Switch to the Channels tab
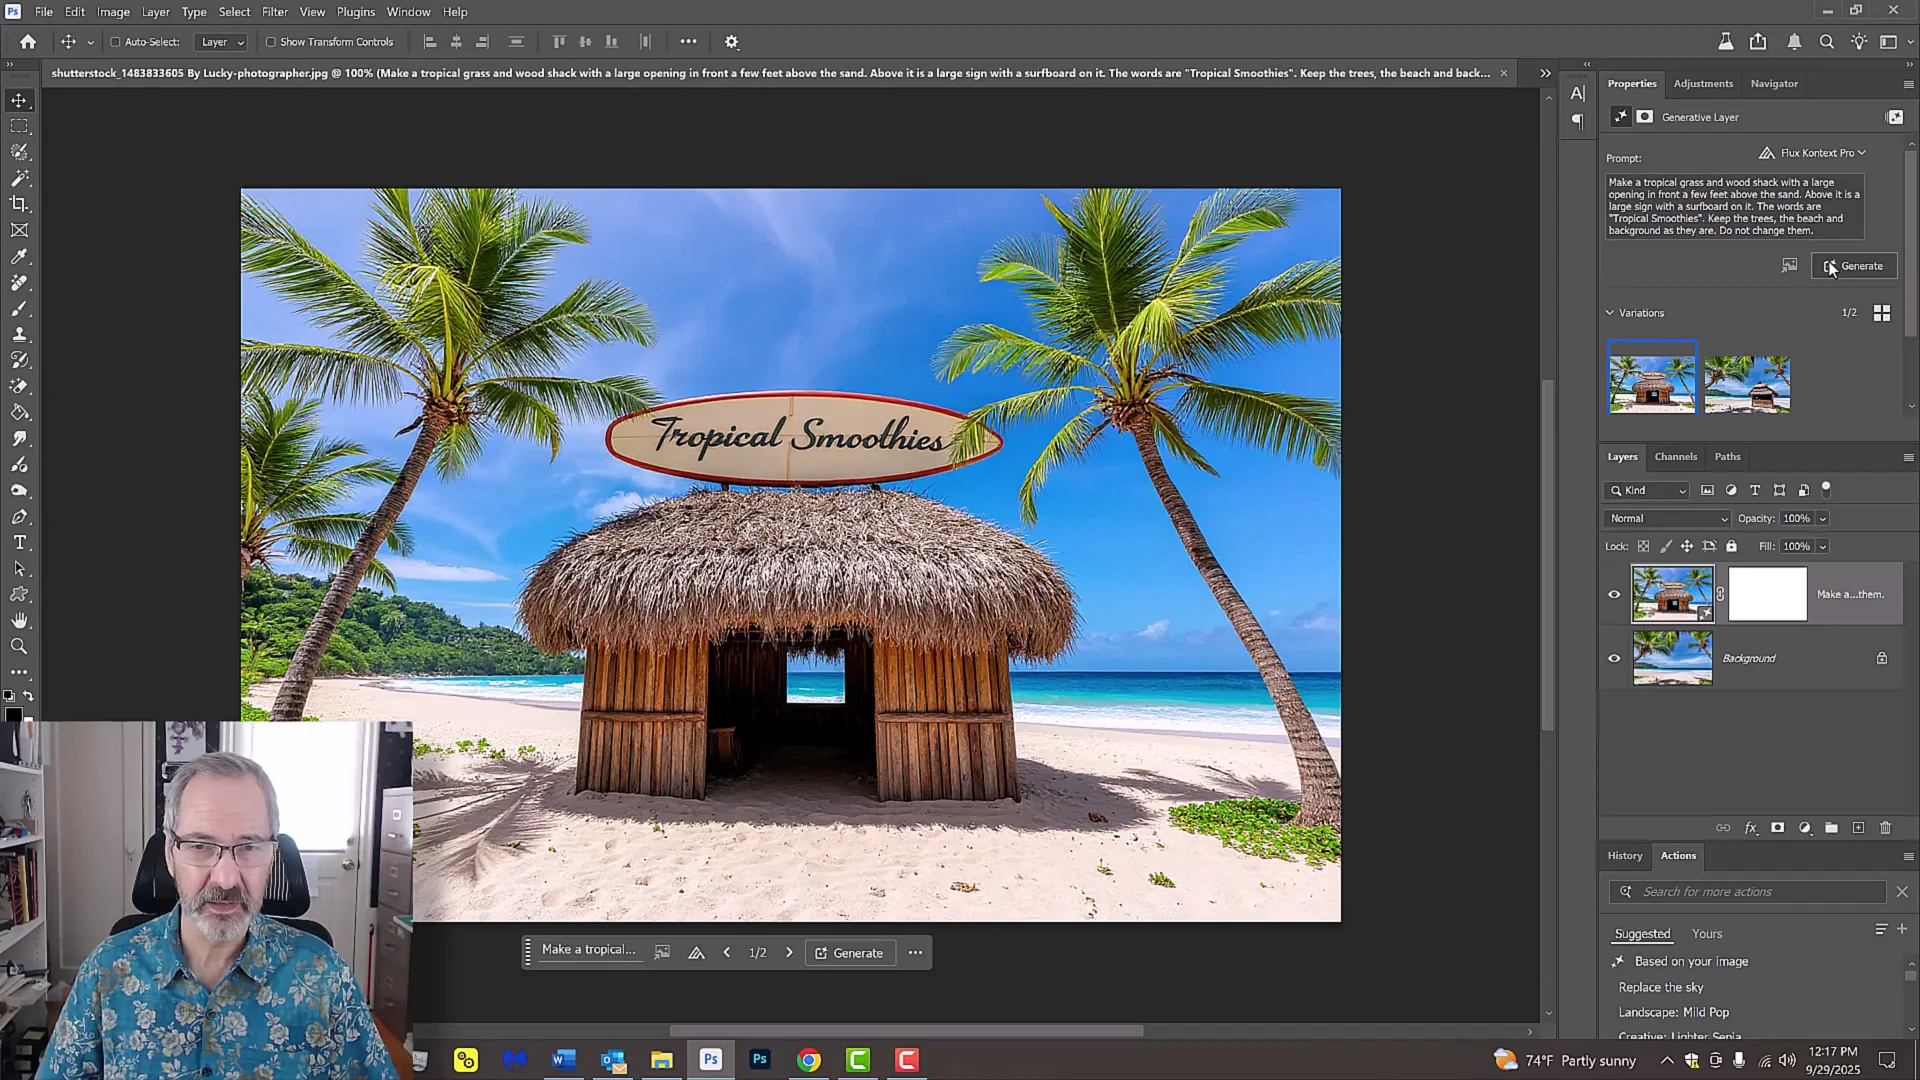This screenshot has height=1080, width=1920. [x=1676, y=457]
